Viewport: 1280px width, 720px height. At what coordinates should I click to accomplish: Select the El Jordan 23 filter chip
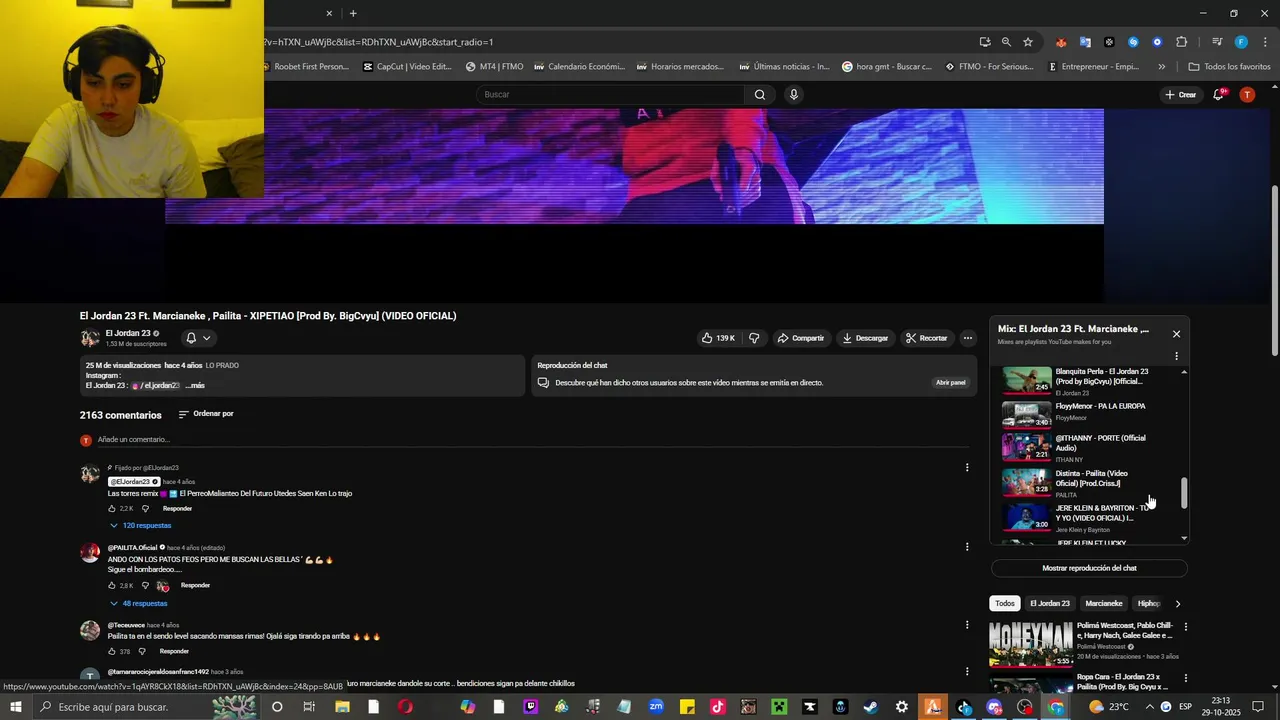1050,604
